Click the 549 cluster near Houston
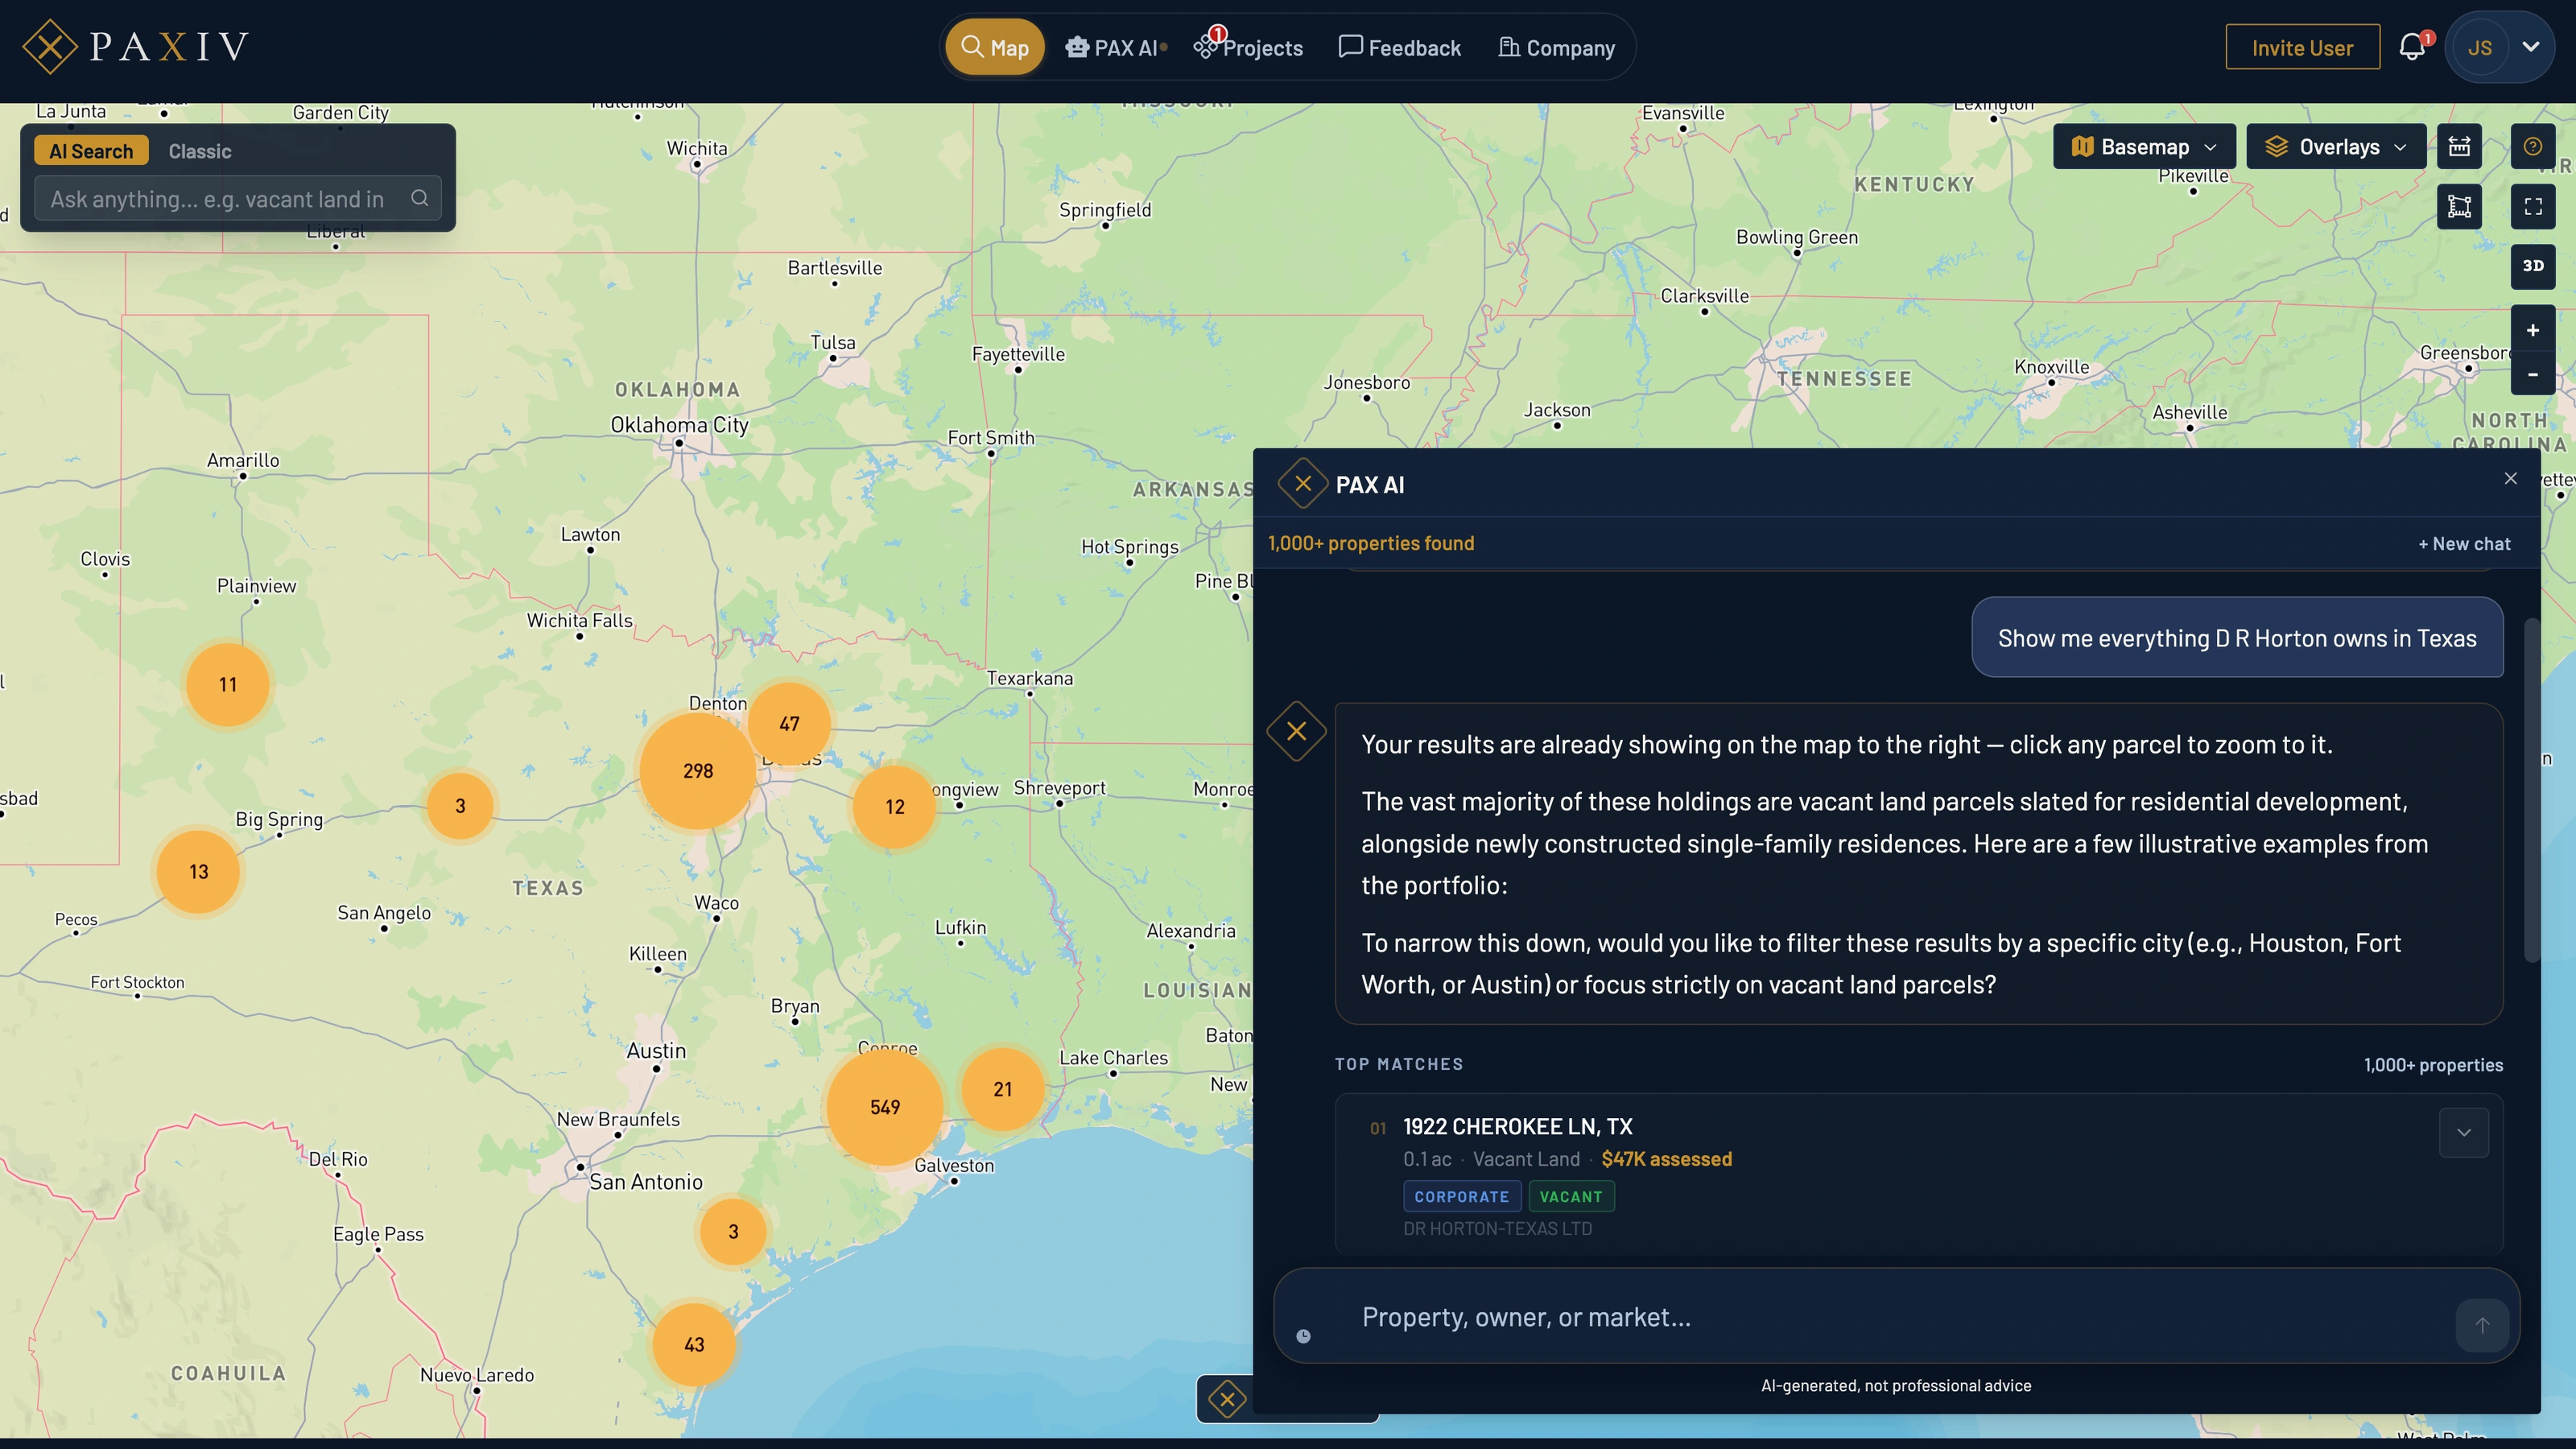Screen dimensions: 2576x1449 [885, 1107]
